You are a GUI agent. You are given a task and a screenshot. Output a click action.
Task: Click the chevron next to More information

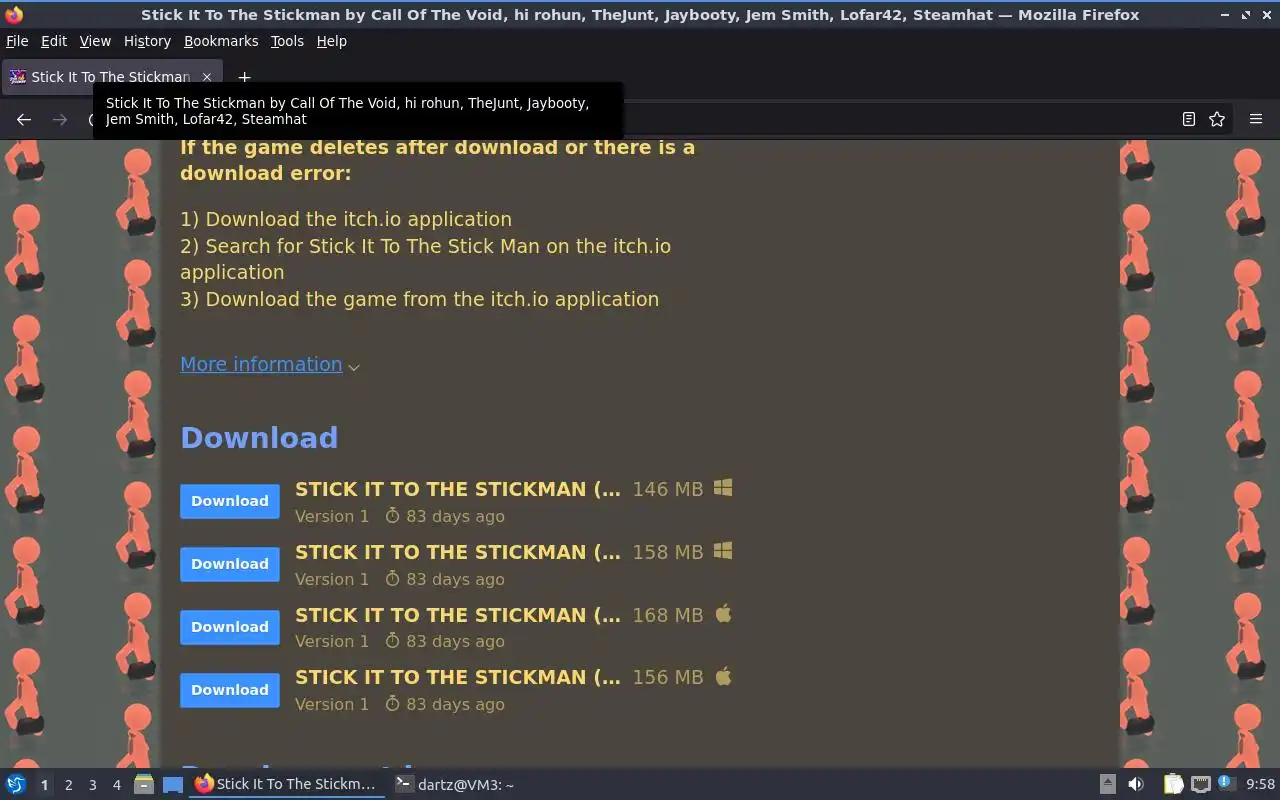click(354, 367)
